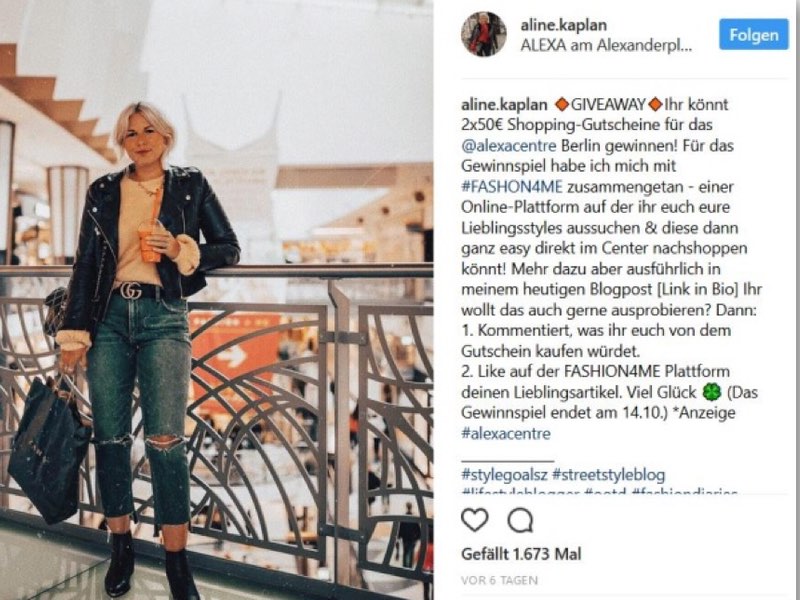Click the orange diamond emoji before GIVEAWAY
This screenshot has height=600, width=800.
tap(562, 105)
